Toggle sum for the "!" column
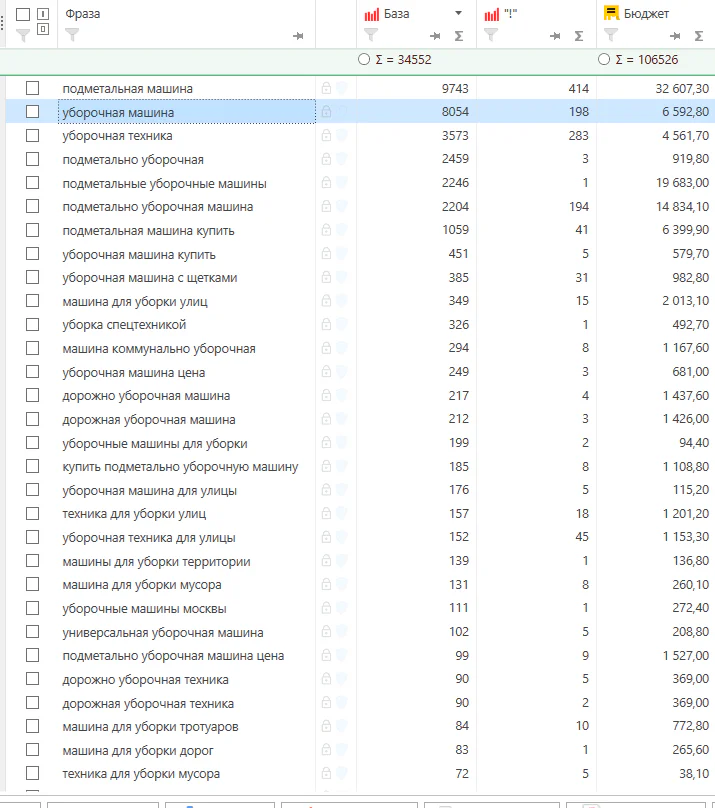 click(579, 36)
